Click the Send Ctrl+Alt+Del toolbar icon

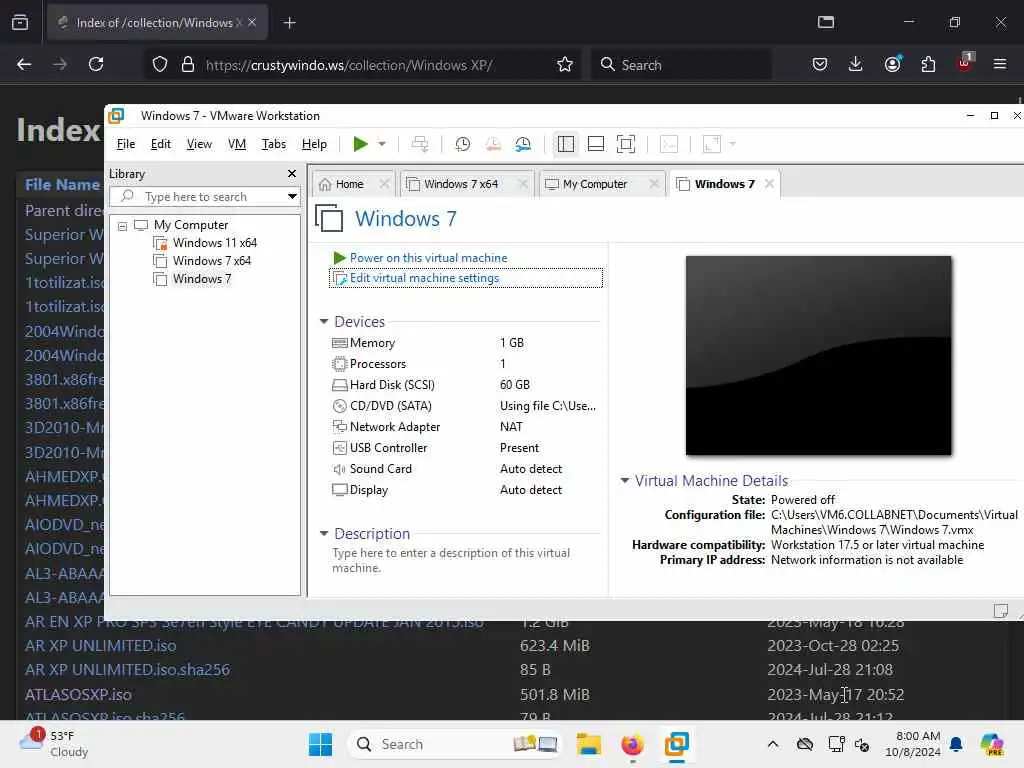[x=420, y=144]
